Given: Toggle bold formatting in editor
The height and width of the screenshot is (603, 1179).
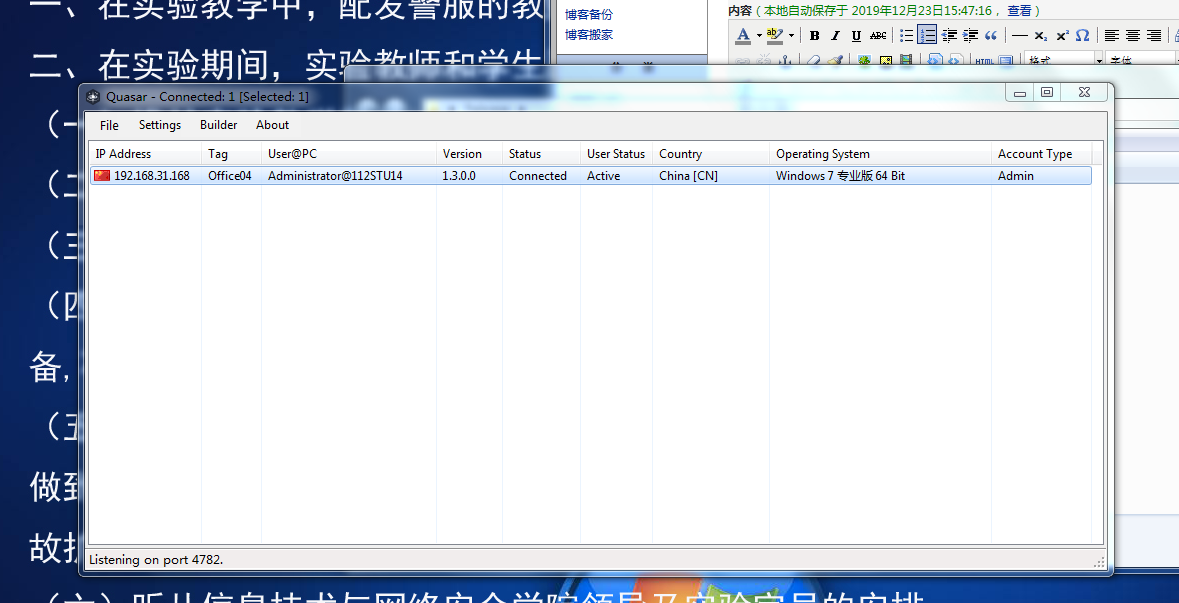Looking at the screenshot, I should click(814, 35).
